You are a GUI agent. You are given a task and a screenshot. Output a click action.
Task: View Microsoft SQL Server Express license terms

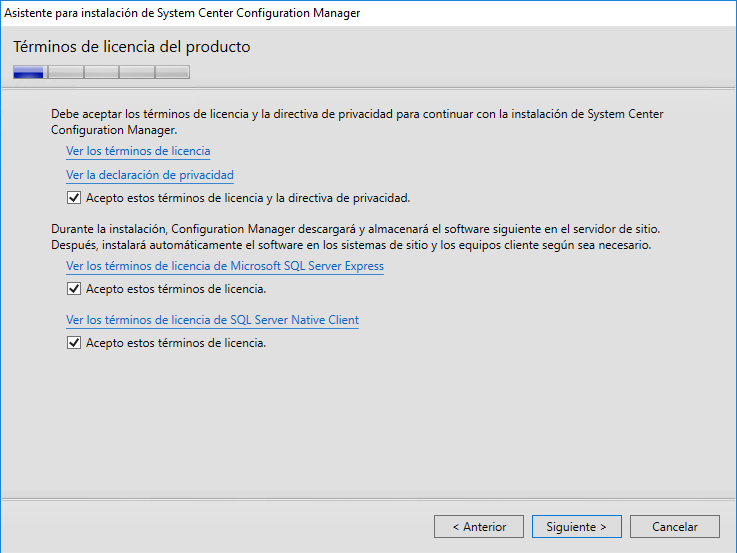coord(225,266)
